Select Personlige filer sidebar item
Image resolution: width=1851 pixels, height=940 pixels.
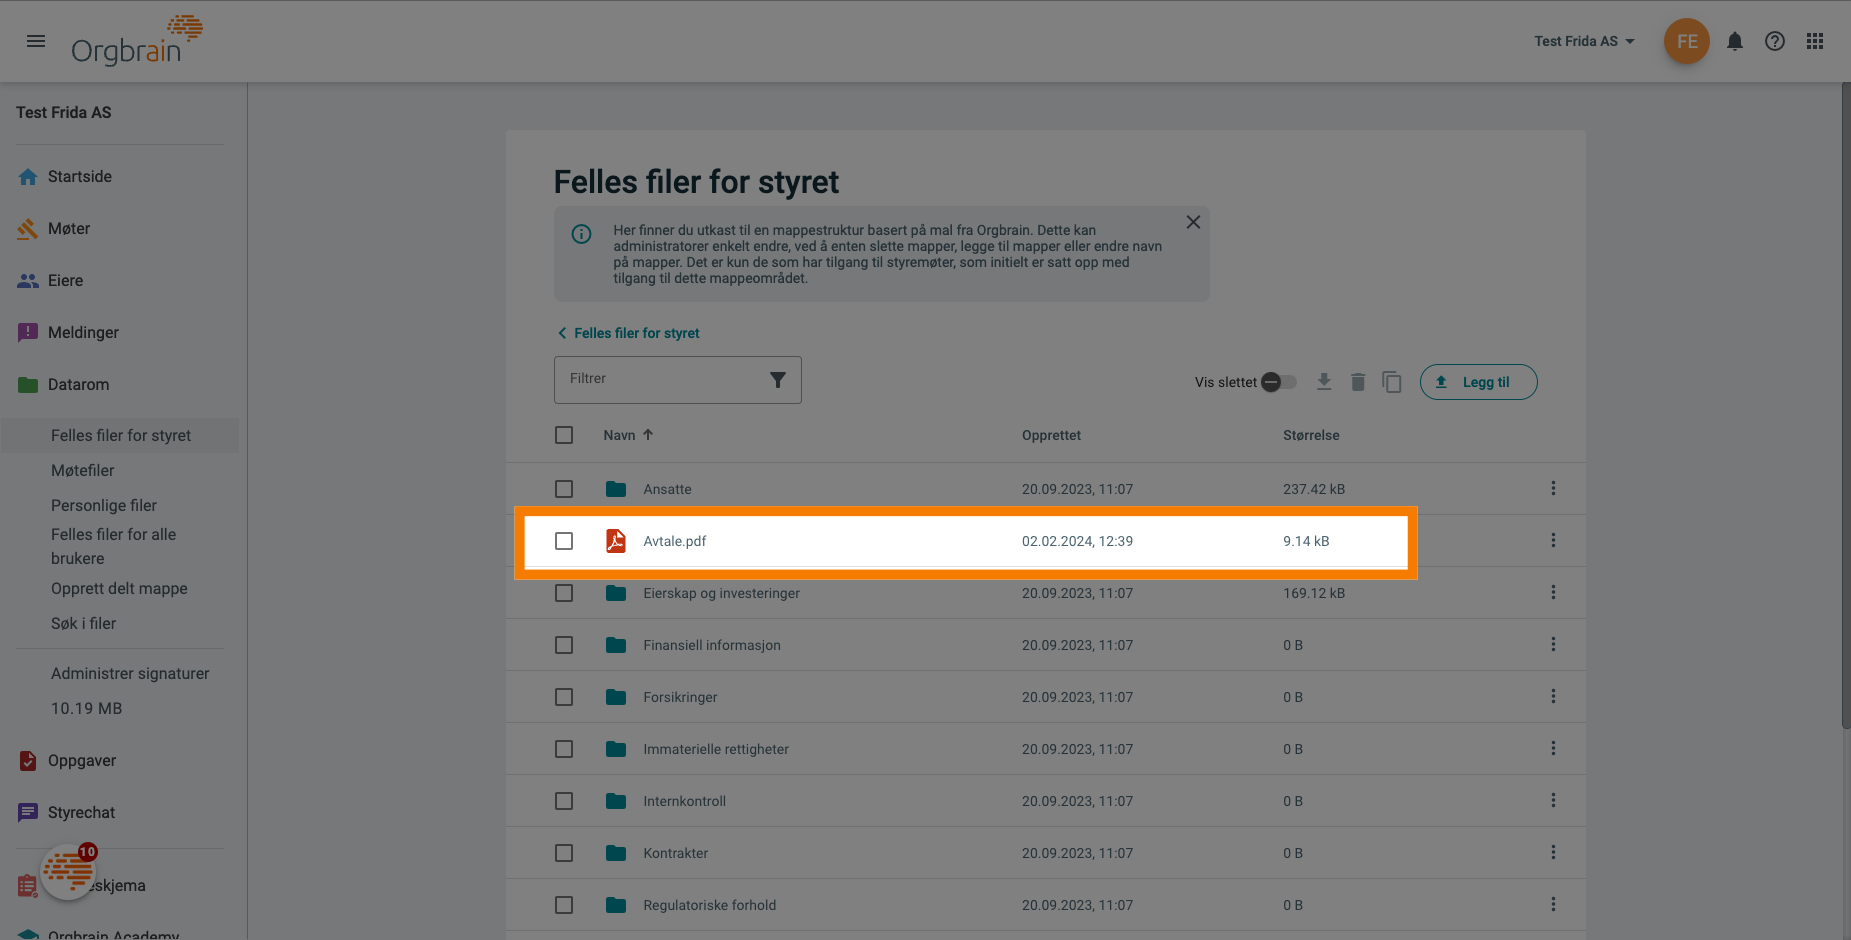[104, 505]
